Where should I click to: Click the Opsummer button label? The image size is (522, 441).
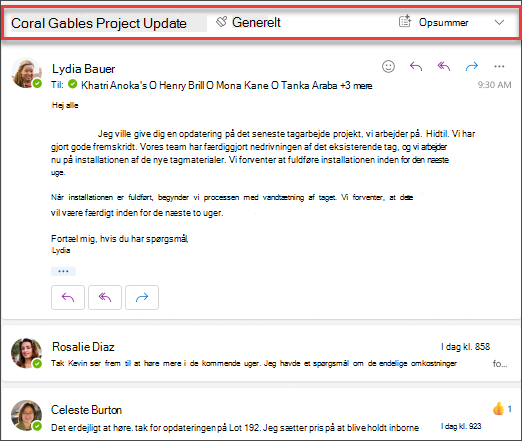pyautogui.click(x=443, y=22)
